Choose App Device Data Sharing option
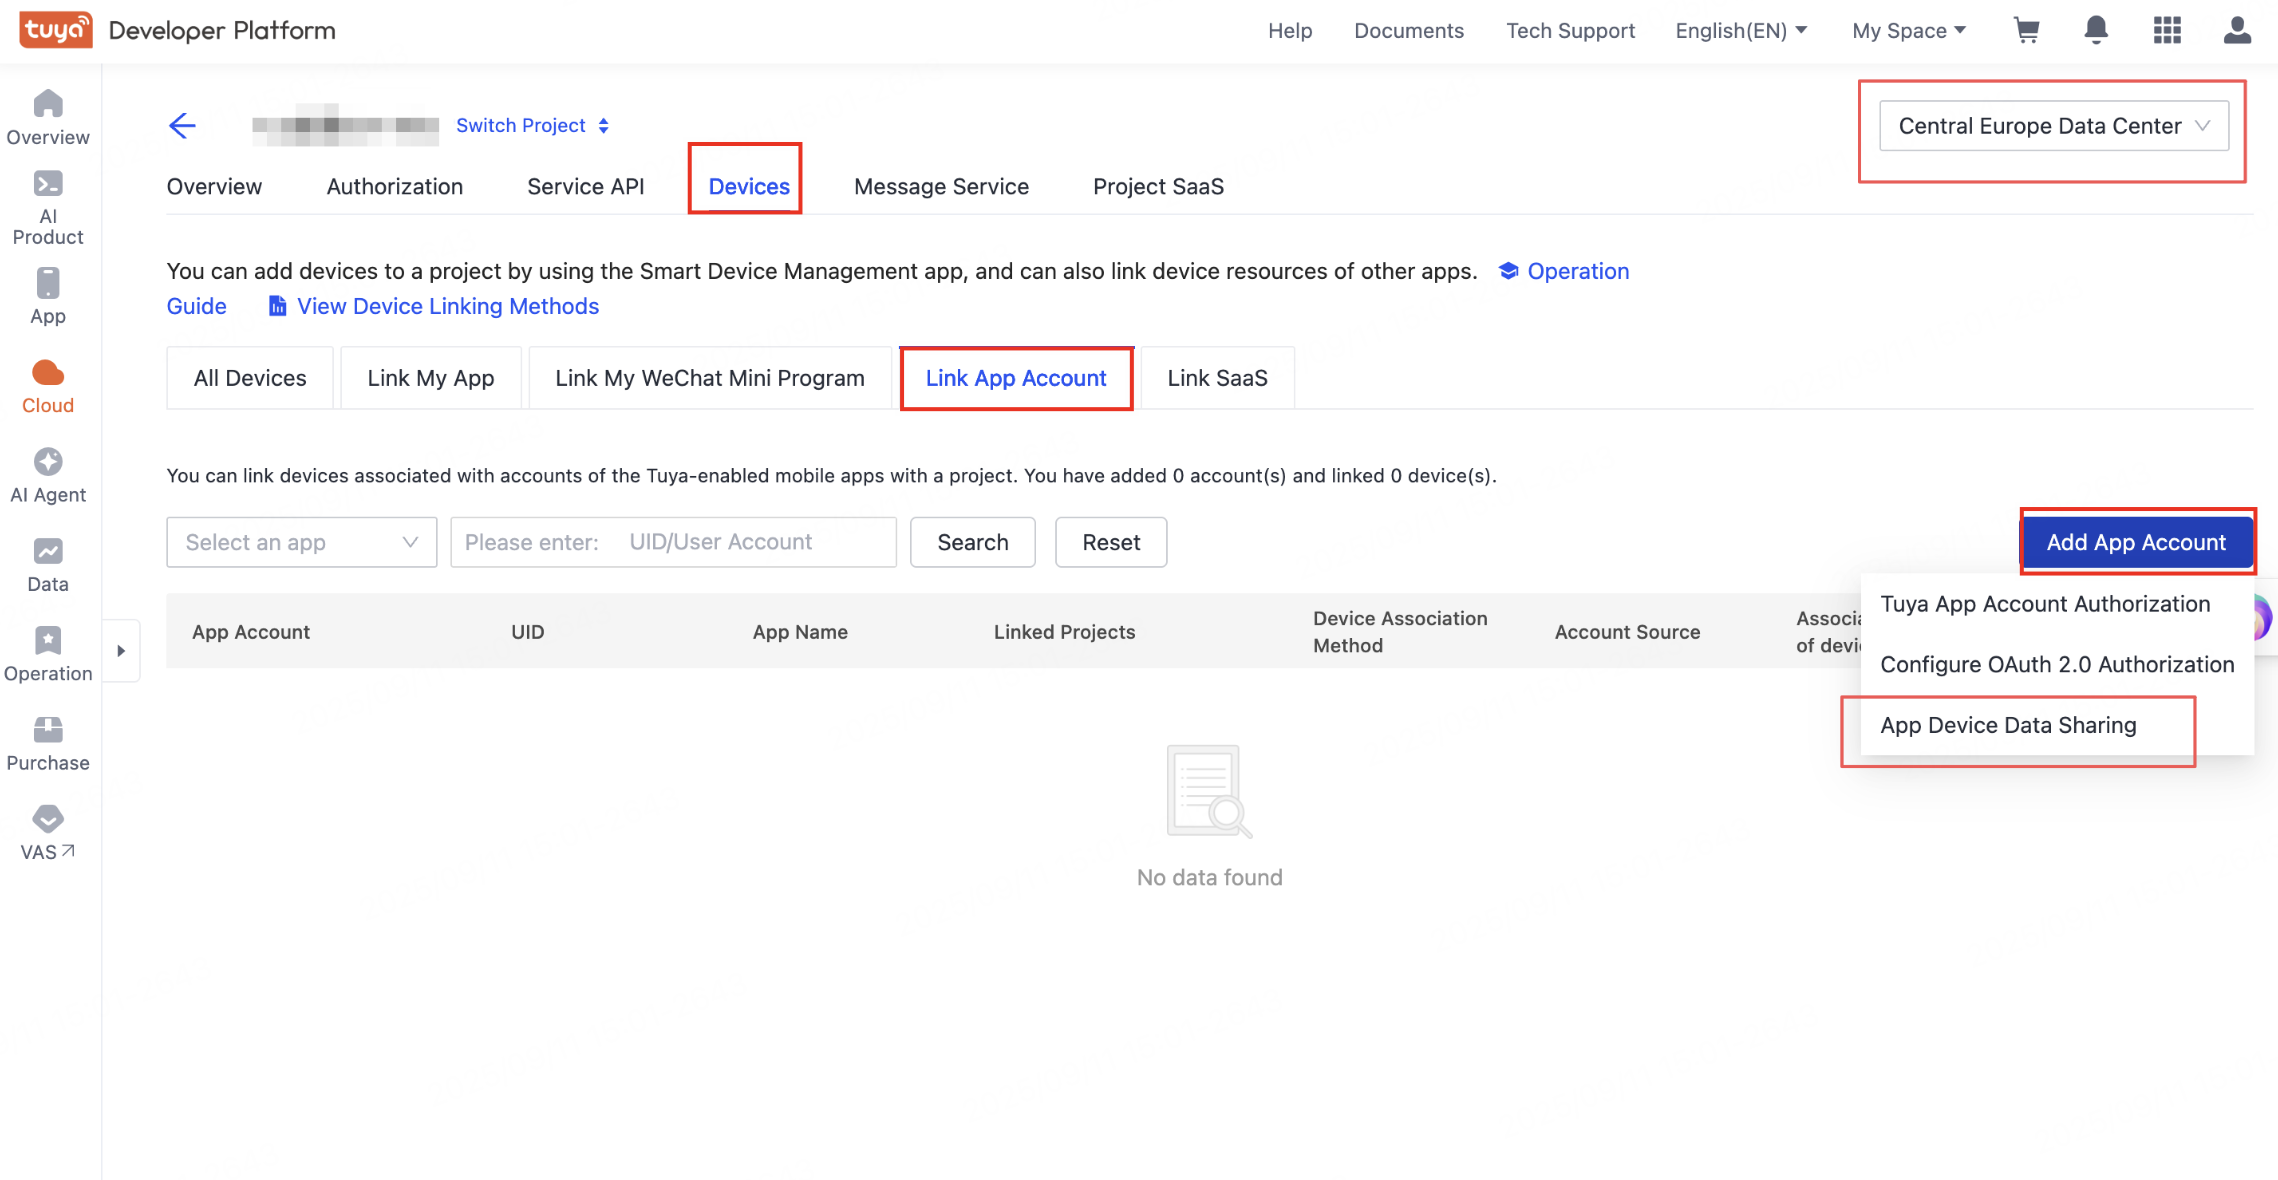The height and width of the screenshot is (1180, 2278). [x=2008, y=725]
